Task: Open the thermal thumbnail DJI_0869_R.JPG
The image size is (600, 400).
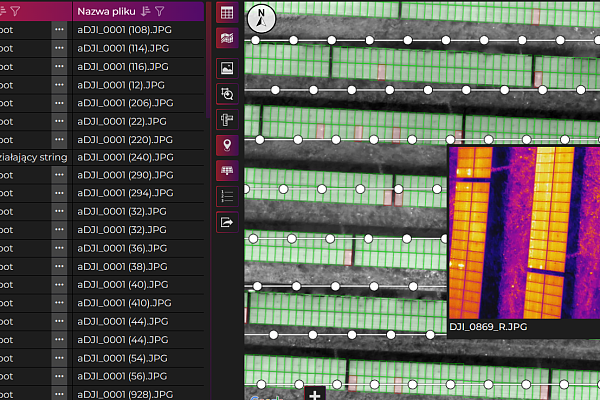Action: point(524,233)
